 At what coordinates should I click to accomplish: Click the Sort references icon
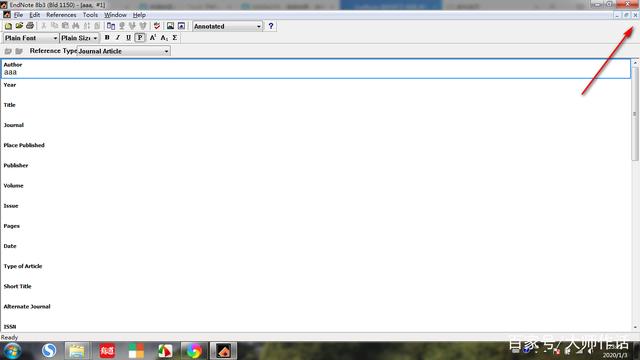click(86, 26)
